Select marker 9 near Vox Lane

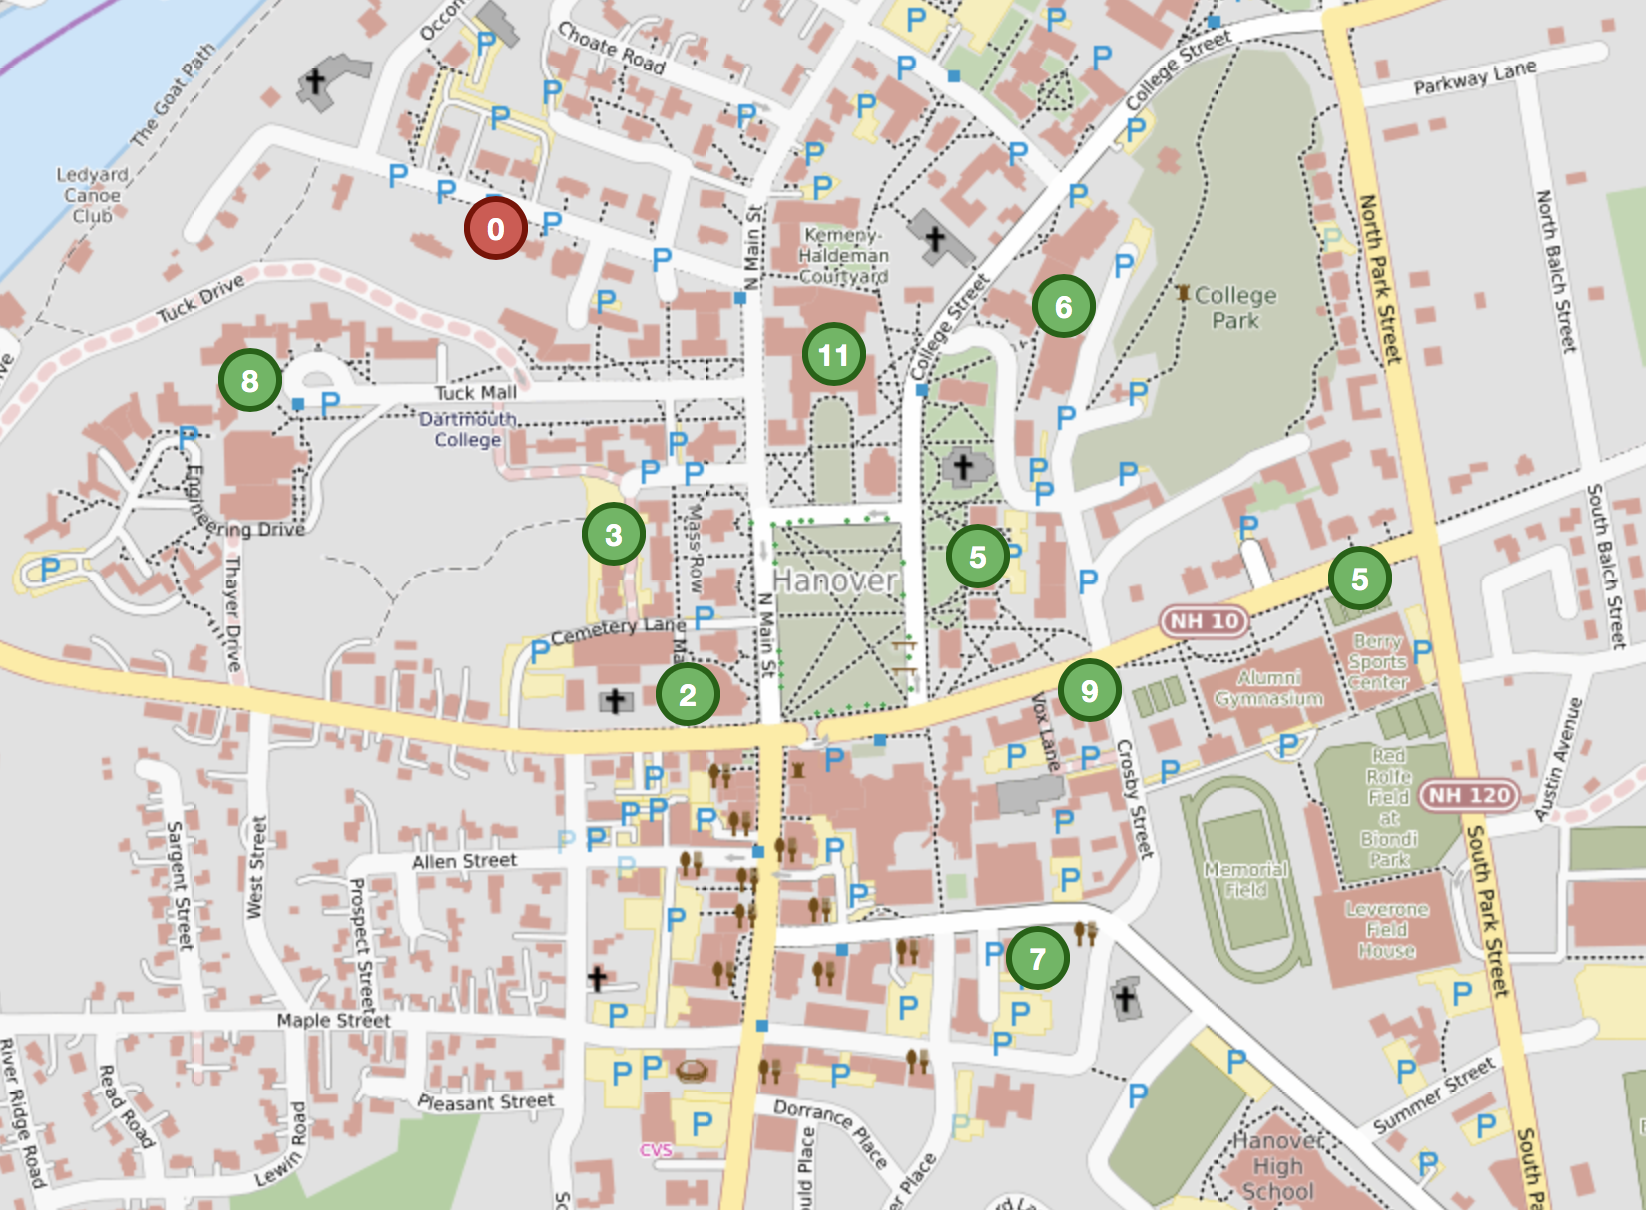tap(1089, 688)
